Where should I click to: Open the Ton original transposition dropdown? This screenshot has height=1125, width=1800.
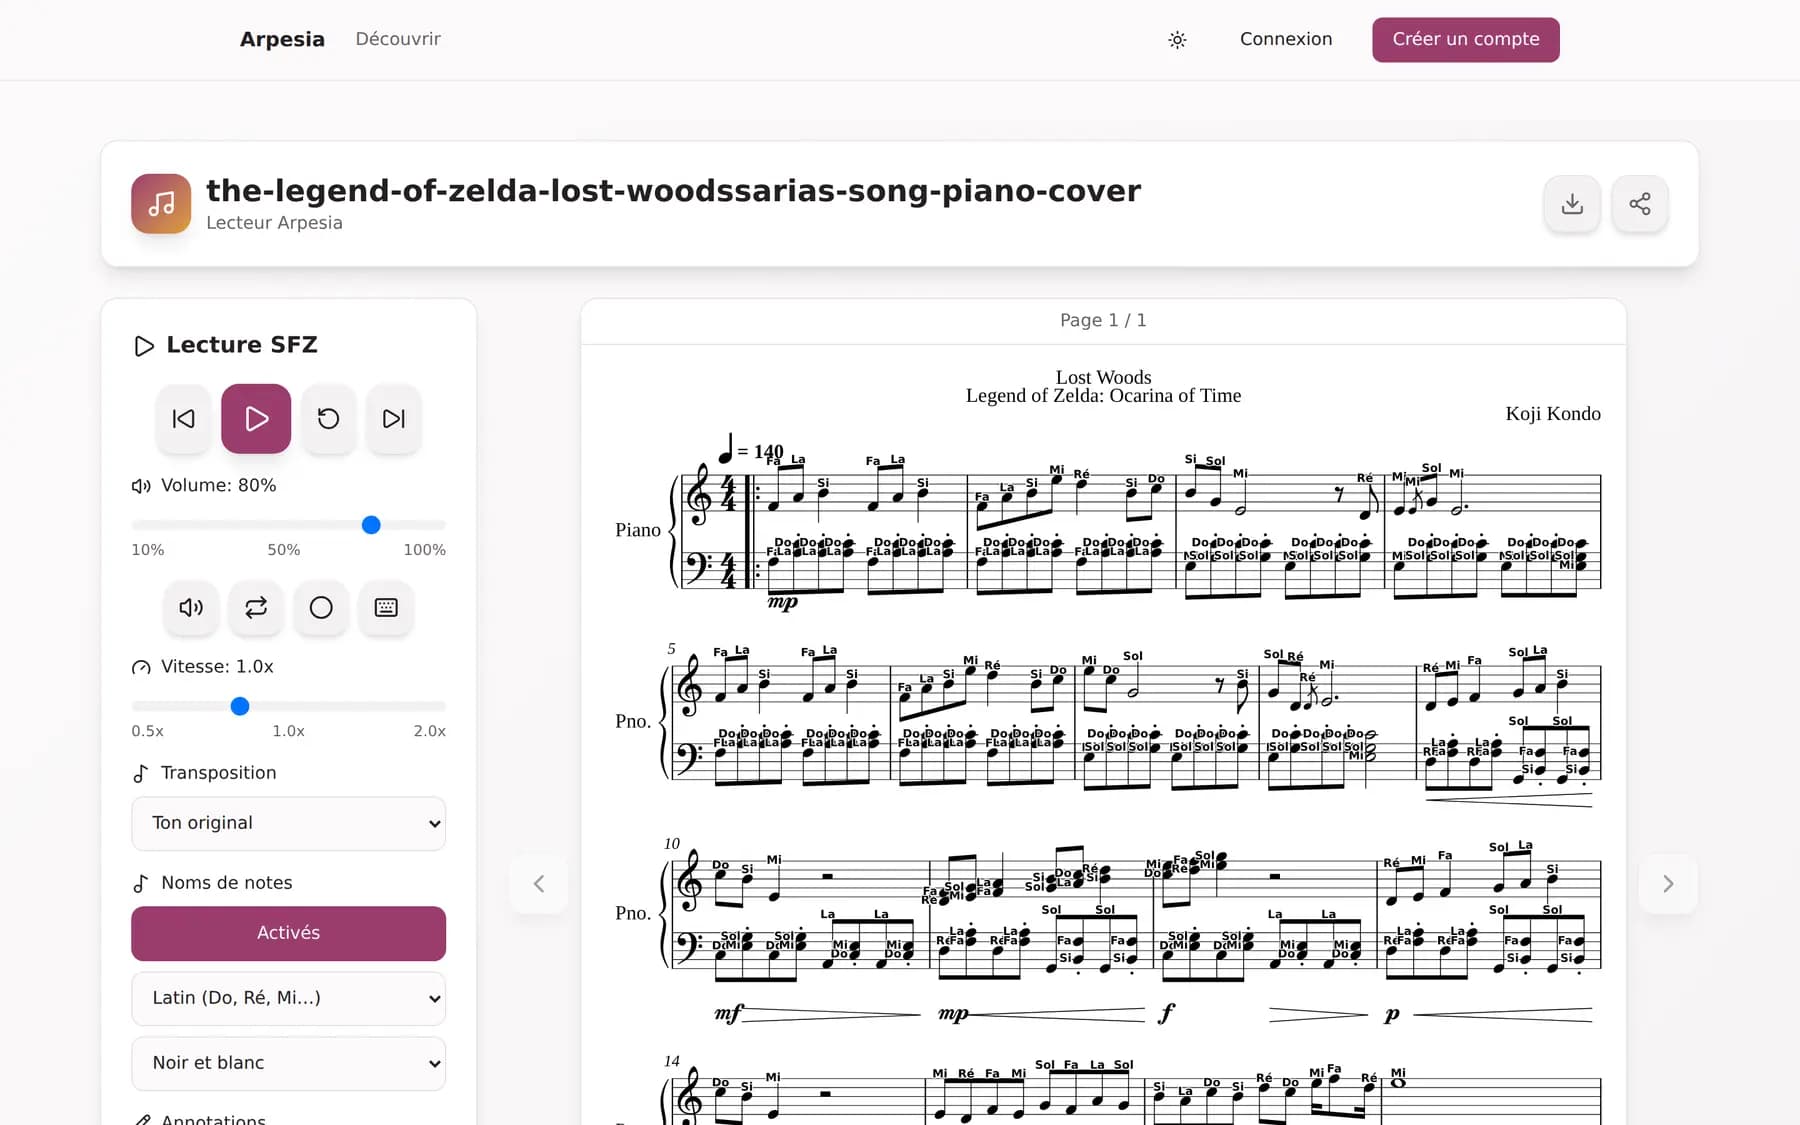pyautogui.click(x=288, y=823)
